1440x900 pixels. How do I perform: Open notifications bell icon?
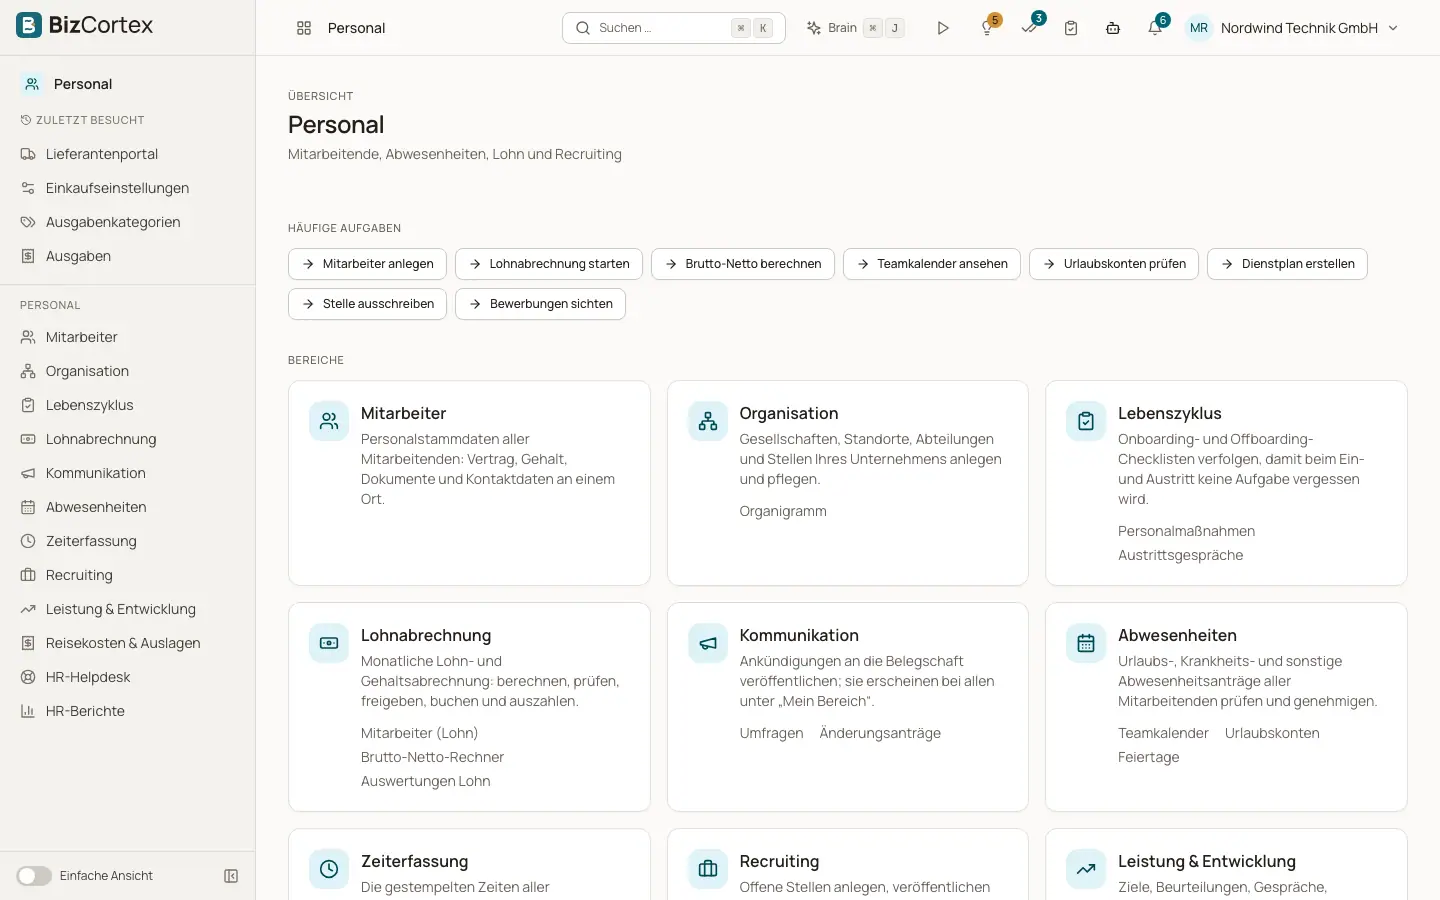1155,28
